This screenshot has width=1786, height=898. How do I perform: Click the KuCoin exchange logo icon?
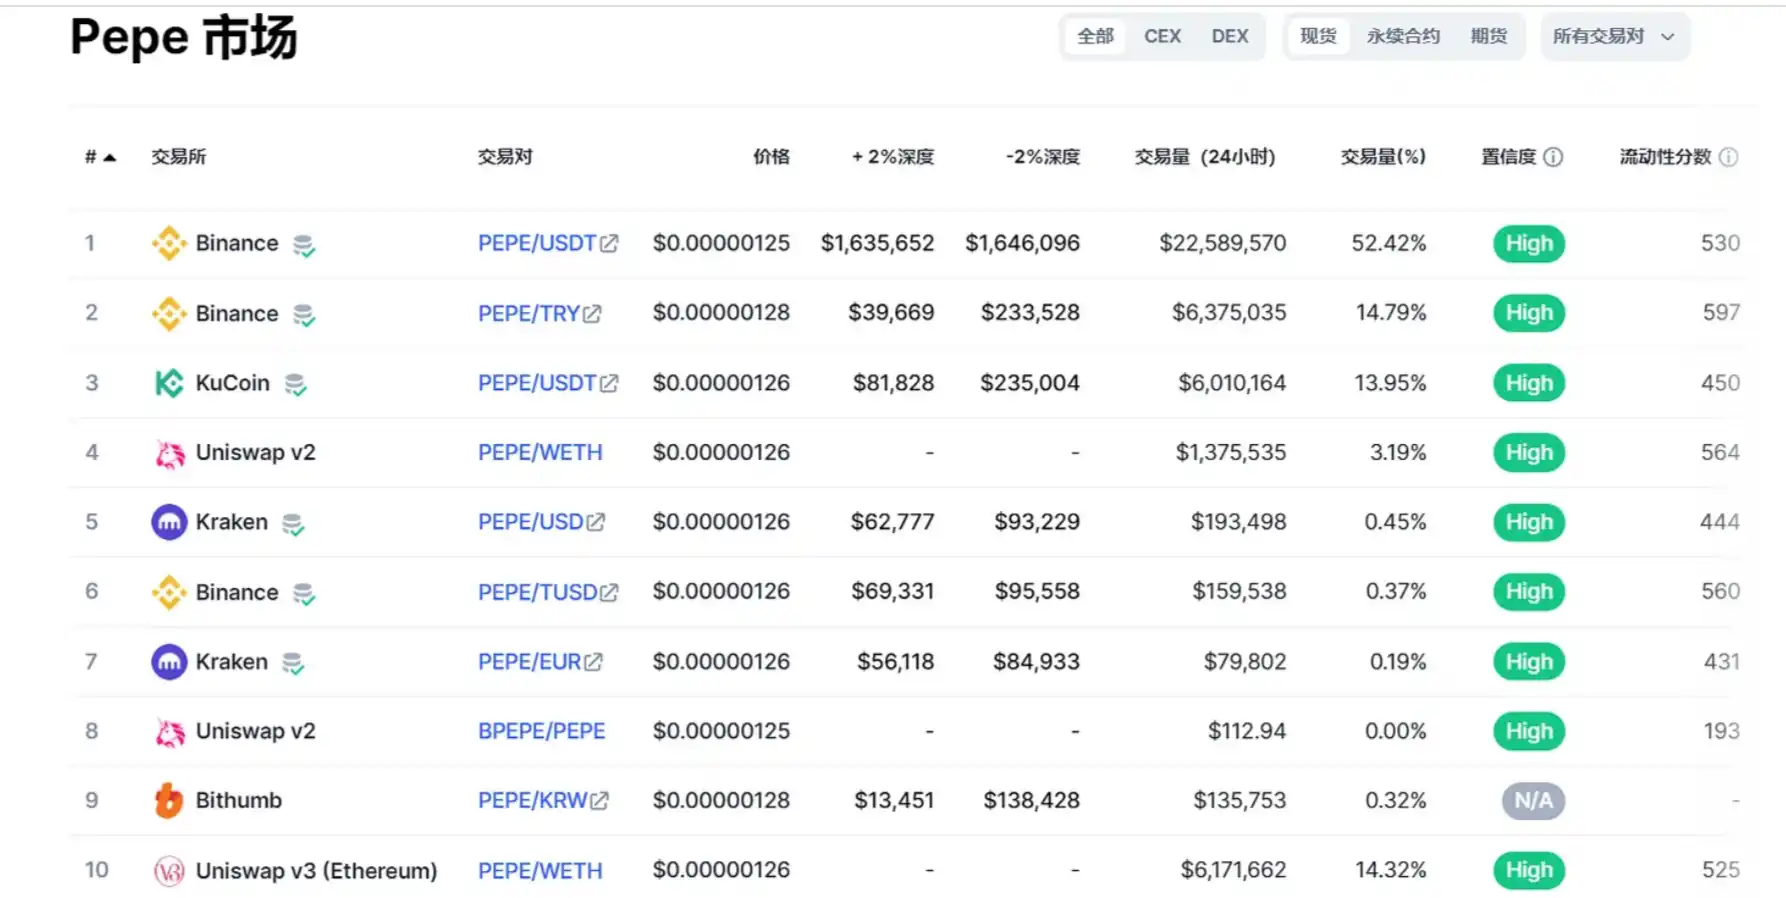(x=169, y=383)
